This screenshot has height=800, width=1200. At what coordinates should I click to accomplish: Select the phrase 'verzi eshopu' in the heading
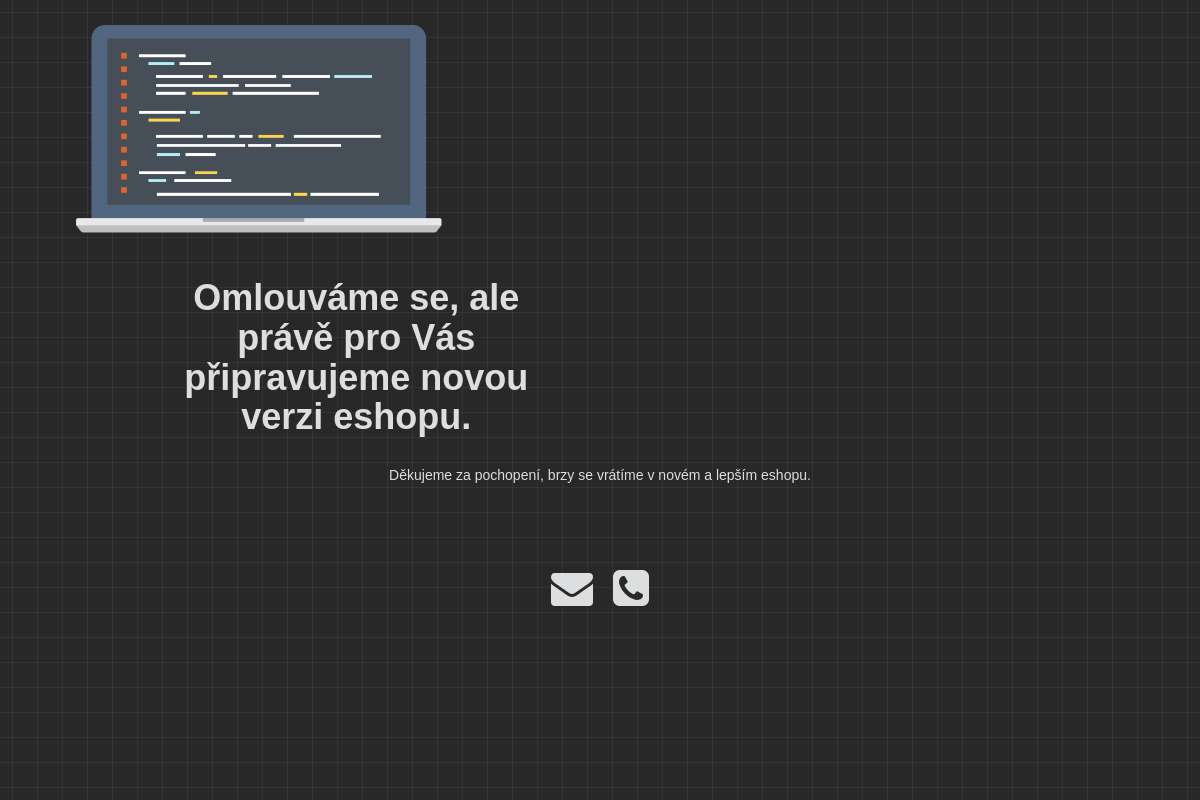356,416
